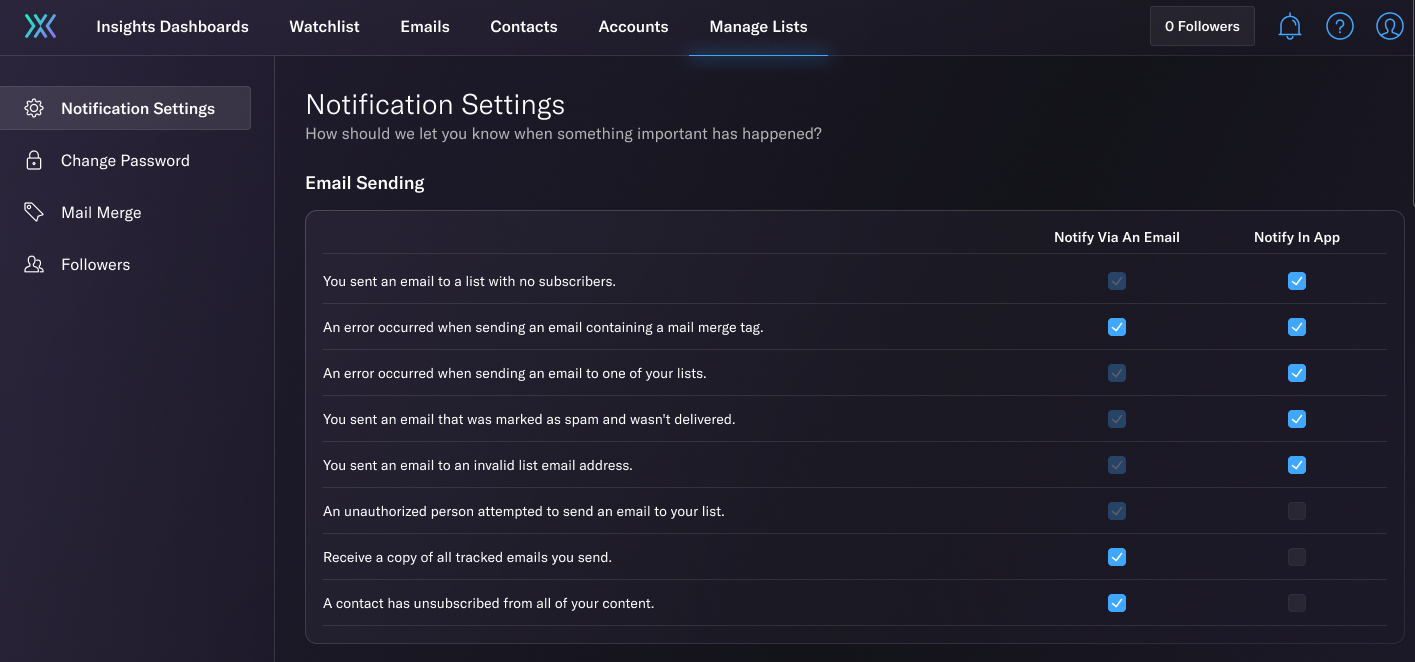The height and width of the screenshot is (662, 1415).
Task: Click the 'invalid list email address' row text
Action: pyautogui.click(x=478, y=465)
